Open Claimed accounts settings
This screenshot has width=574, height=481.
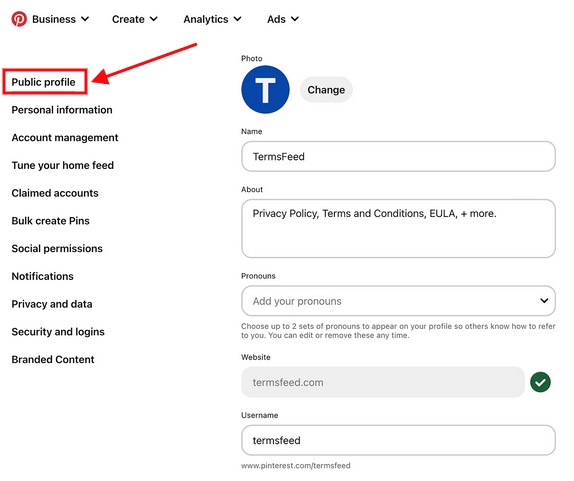click(55, 193)
